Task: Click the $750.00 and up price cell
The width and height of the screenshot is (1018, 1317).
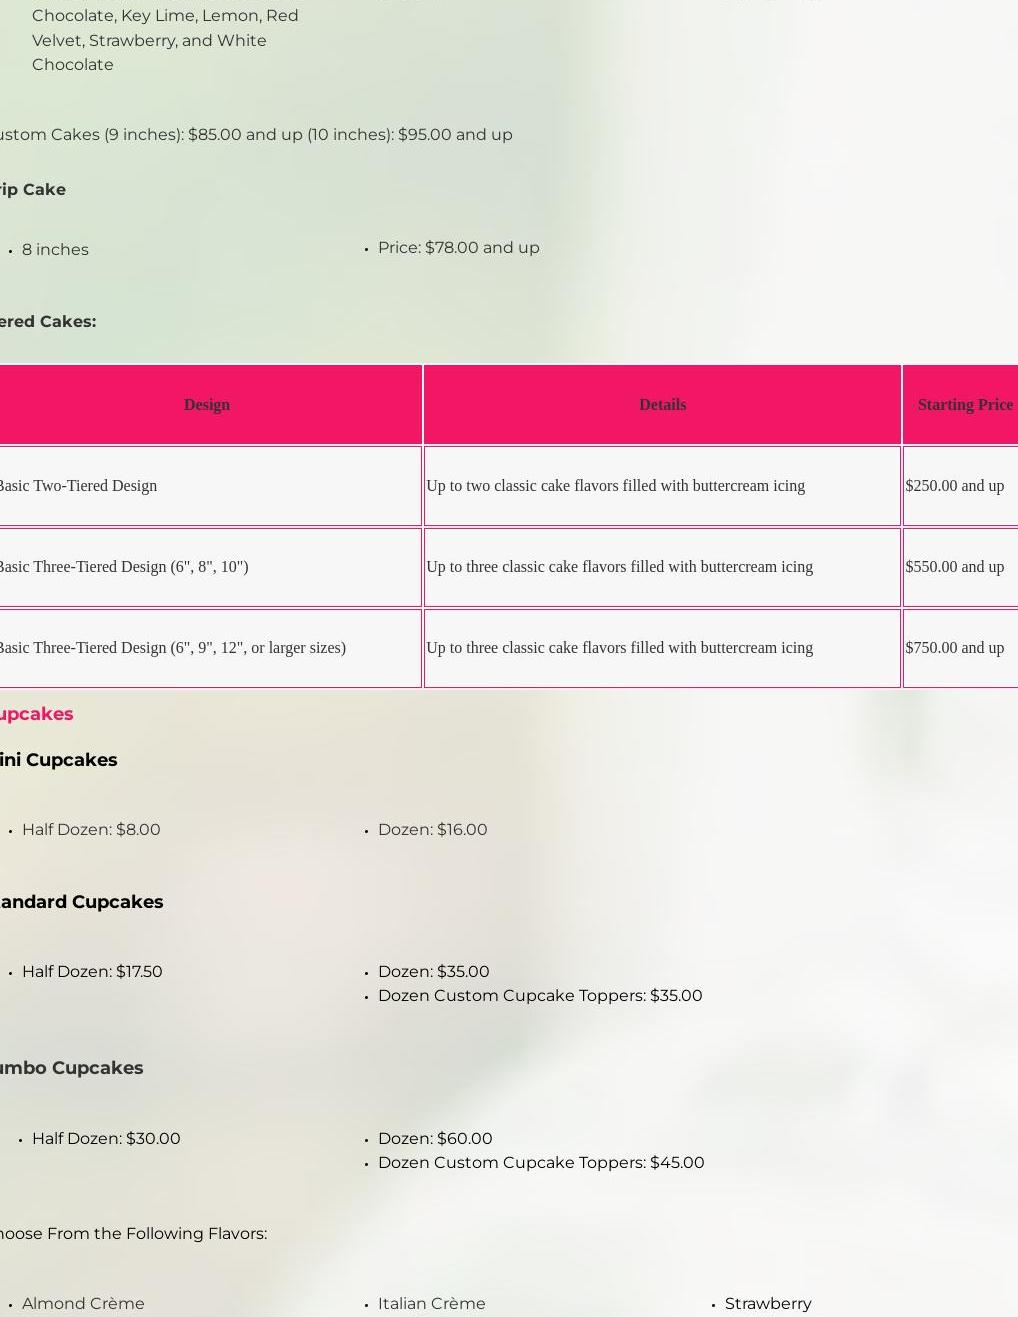Action: coord(954,648)
